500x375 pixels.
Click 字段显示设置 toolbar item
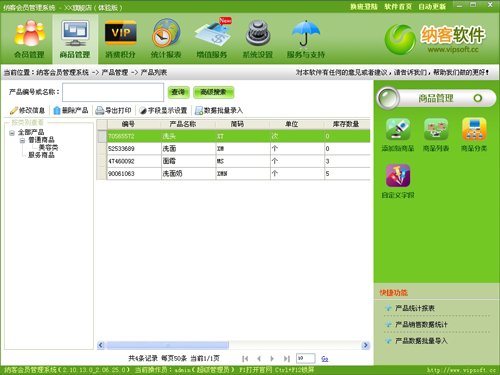tap(163, 110)
